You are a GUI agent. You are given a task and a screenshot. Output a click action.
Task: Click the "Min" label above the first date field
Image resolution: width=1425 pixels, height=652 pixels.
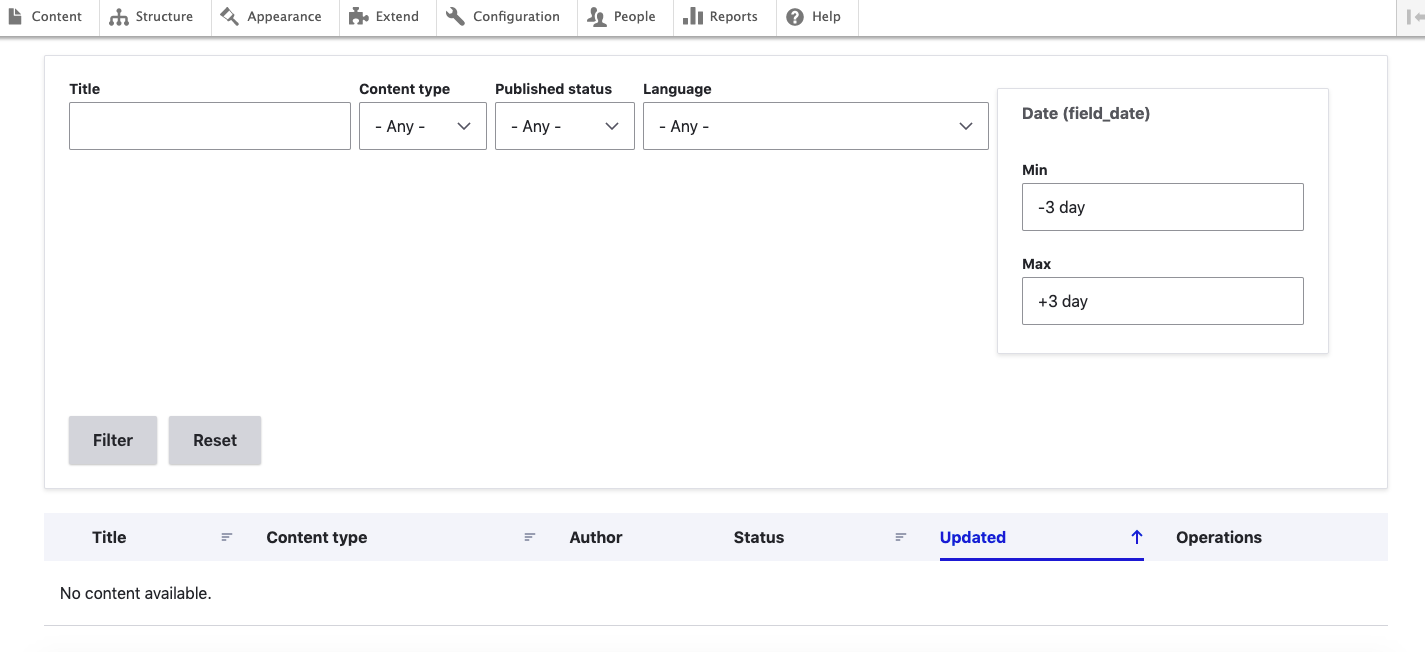click(x=1035, y=170)
